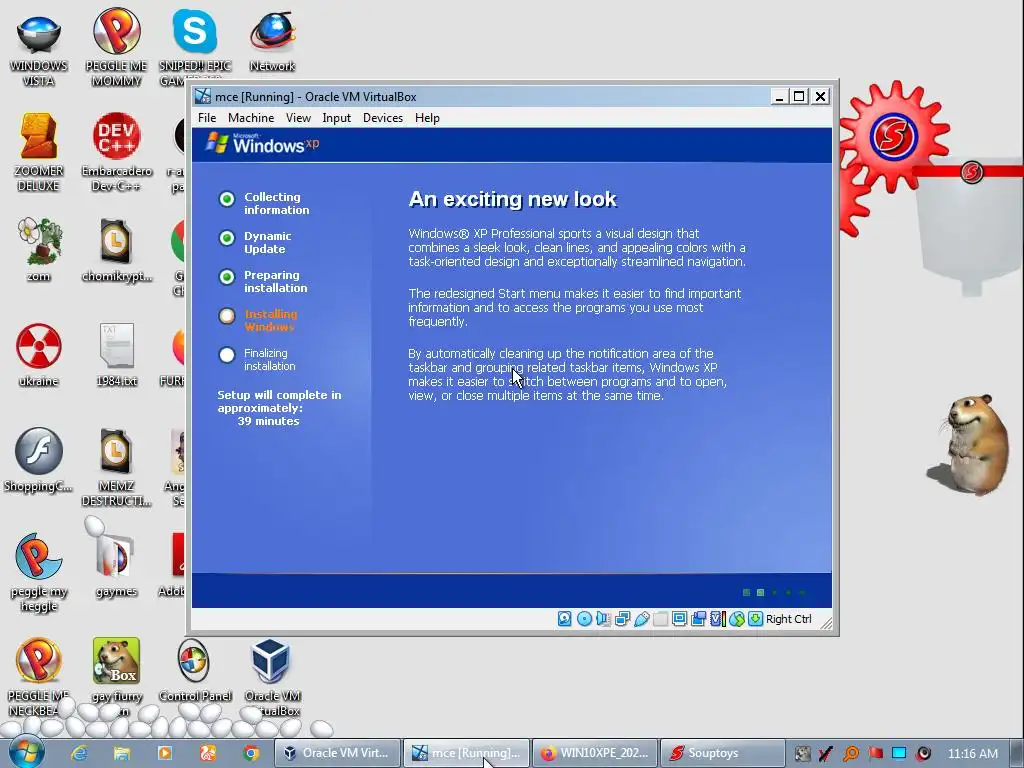Open the Input menu

tap(336, 118)
